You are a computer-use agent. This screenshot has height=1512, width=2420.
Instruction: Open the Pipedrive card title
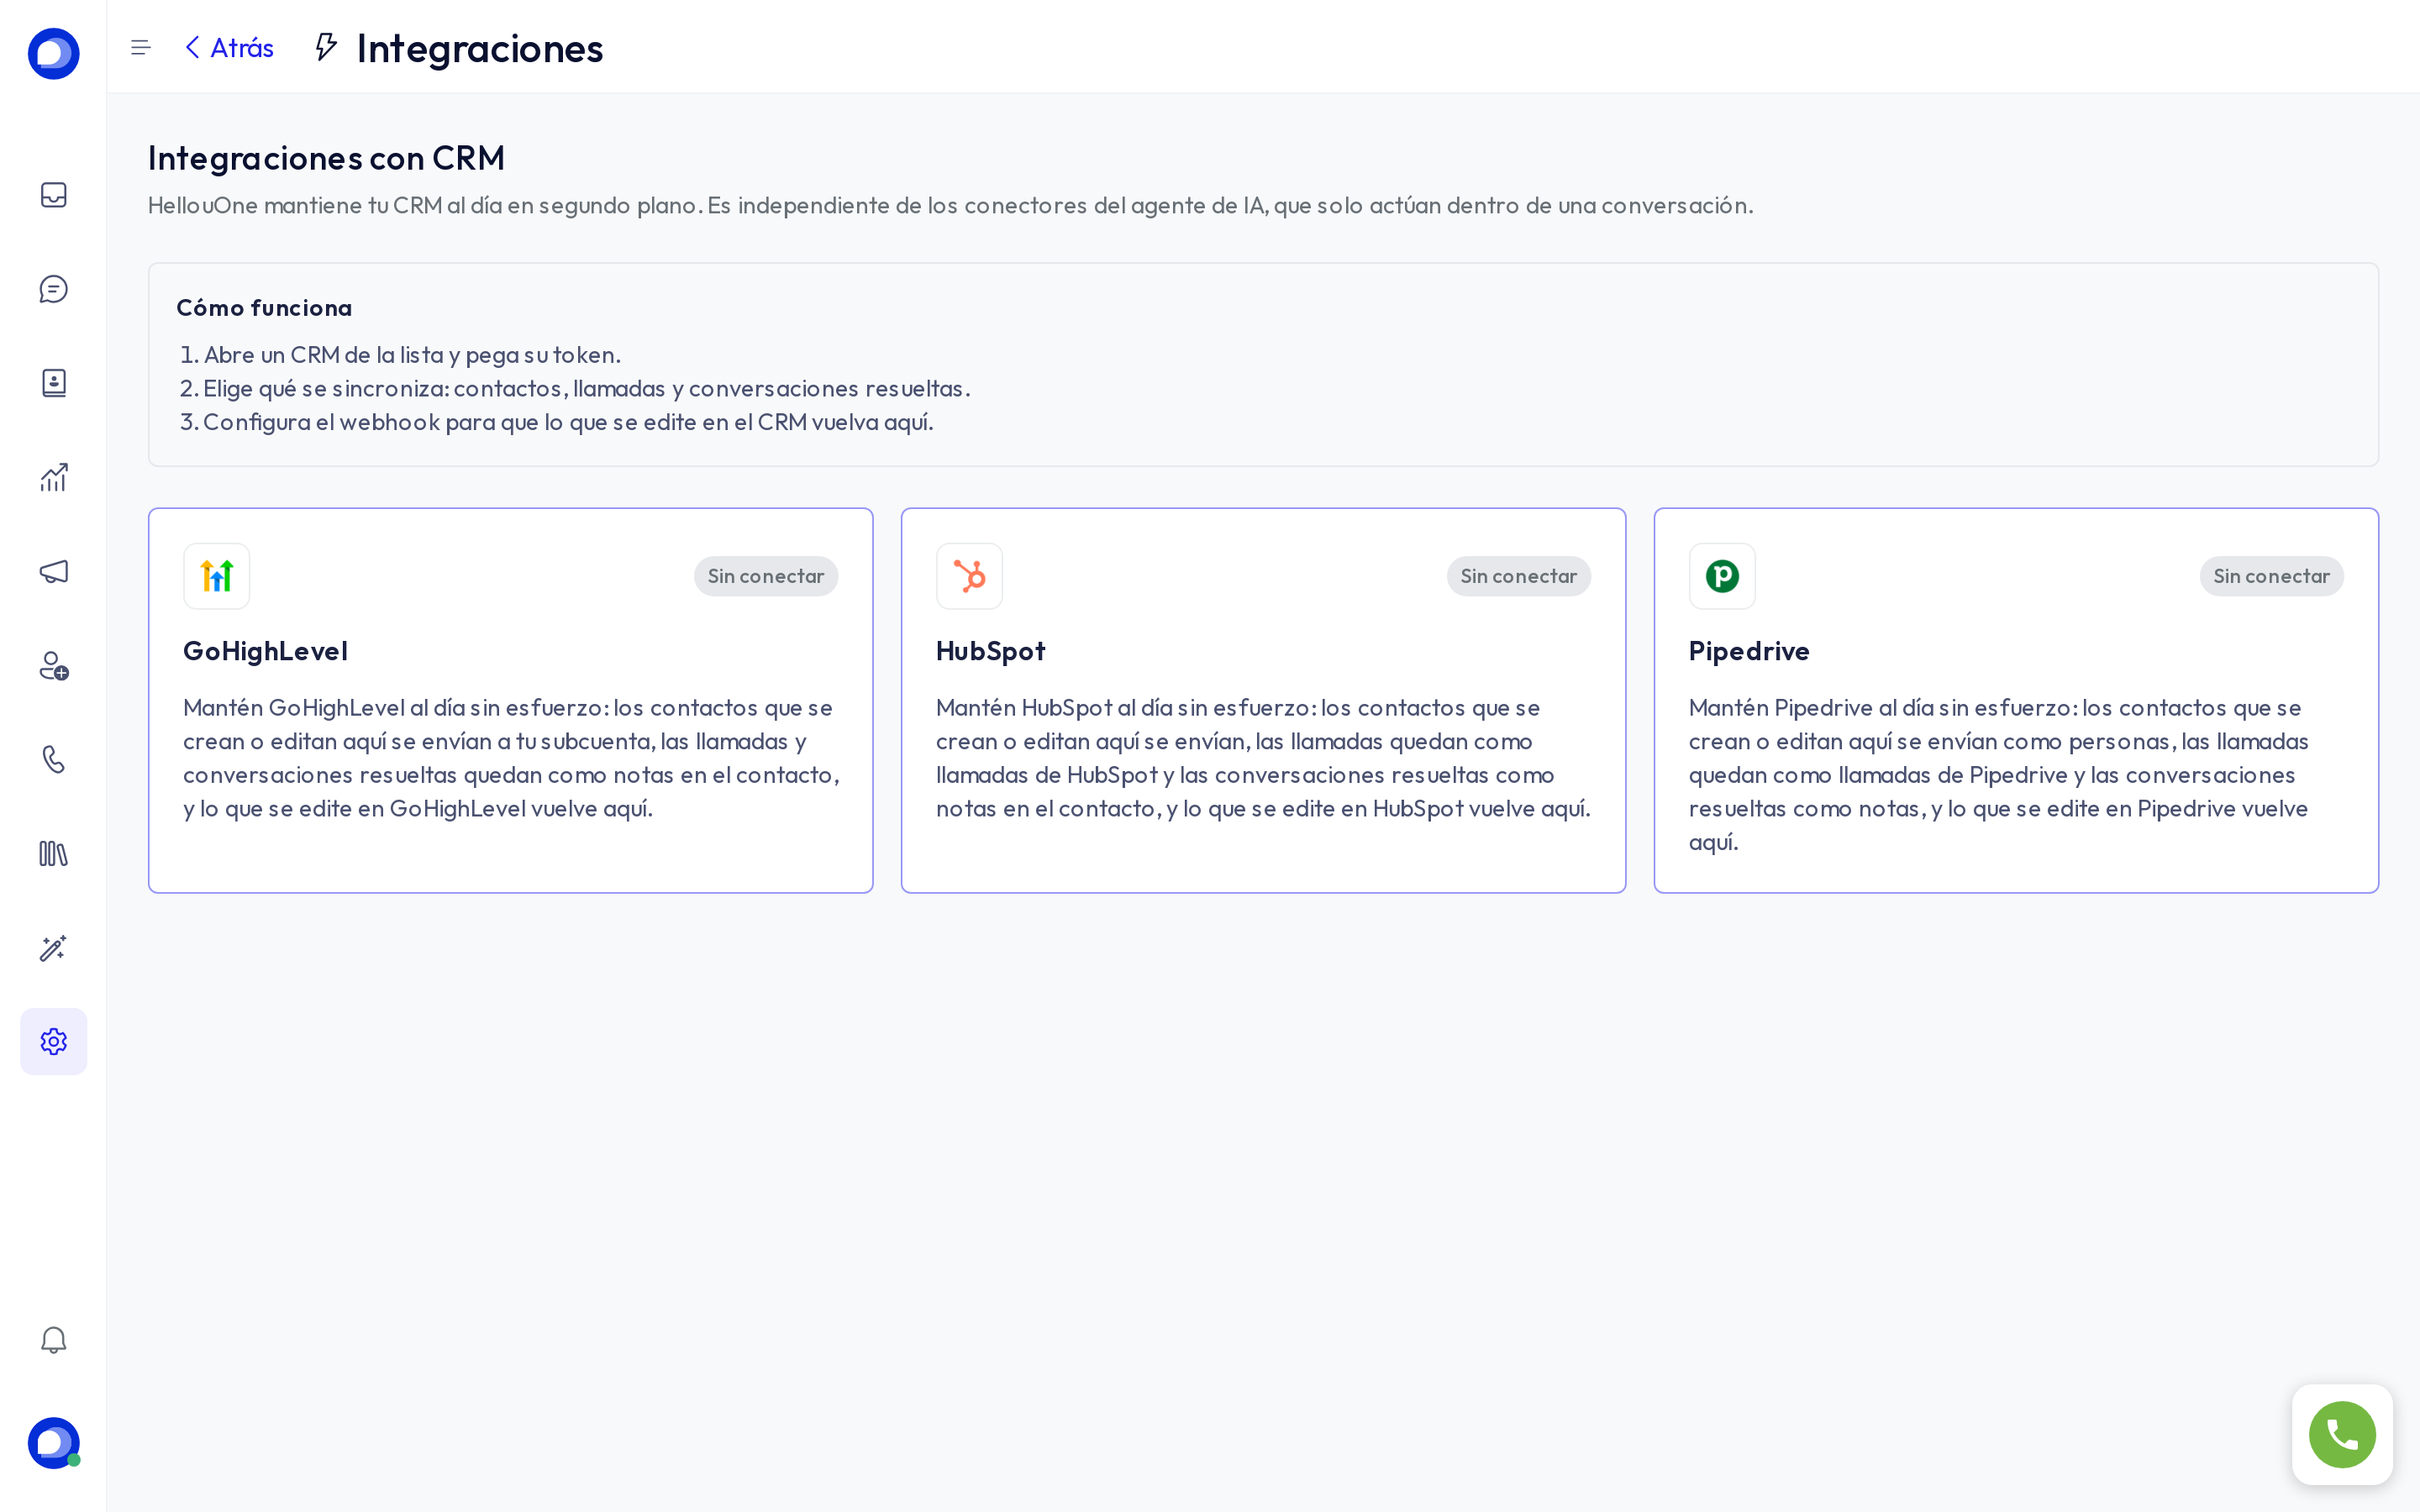tap(1748, 651)
